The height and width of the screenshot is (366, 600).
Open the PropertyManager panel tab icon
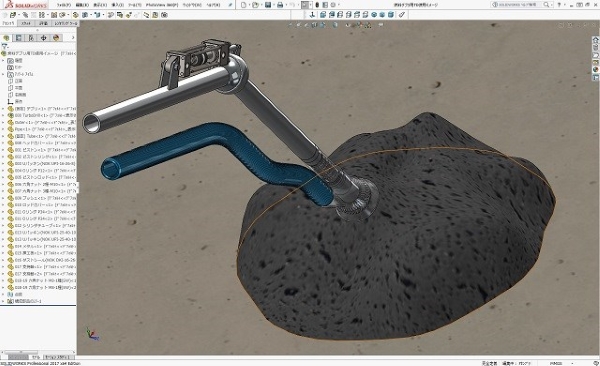pos(18,38)
